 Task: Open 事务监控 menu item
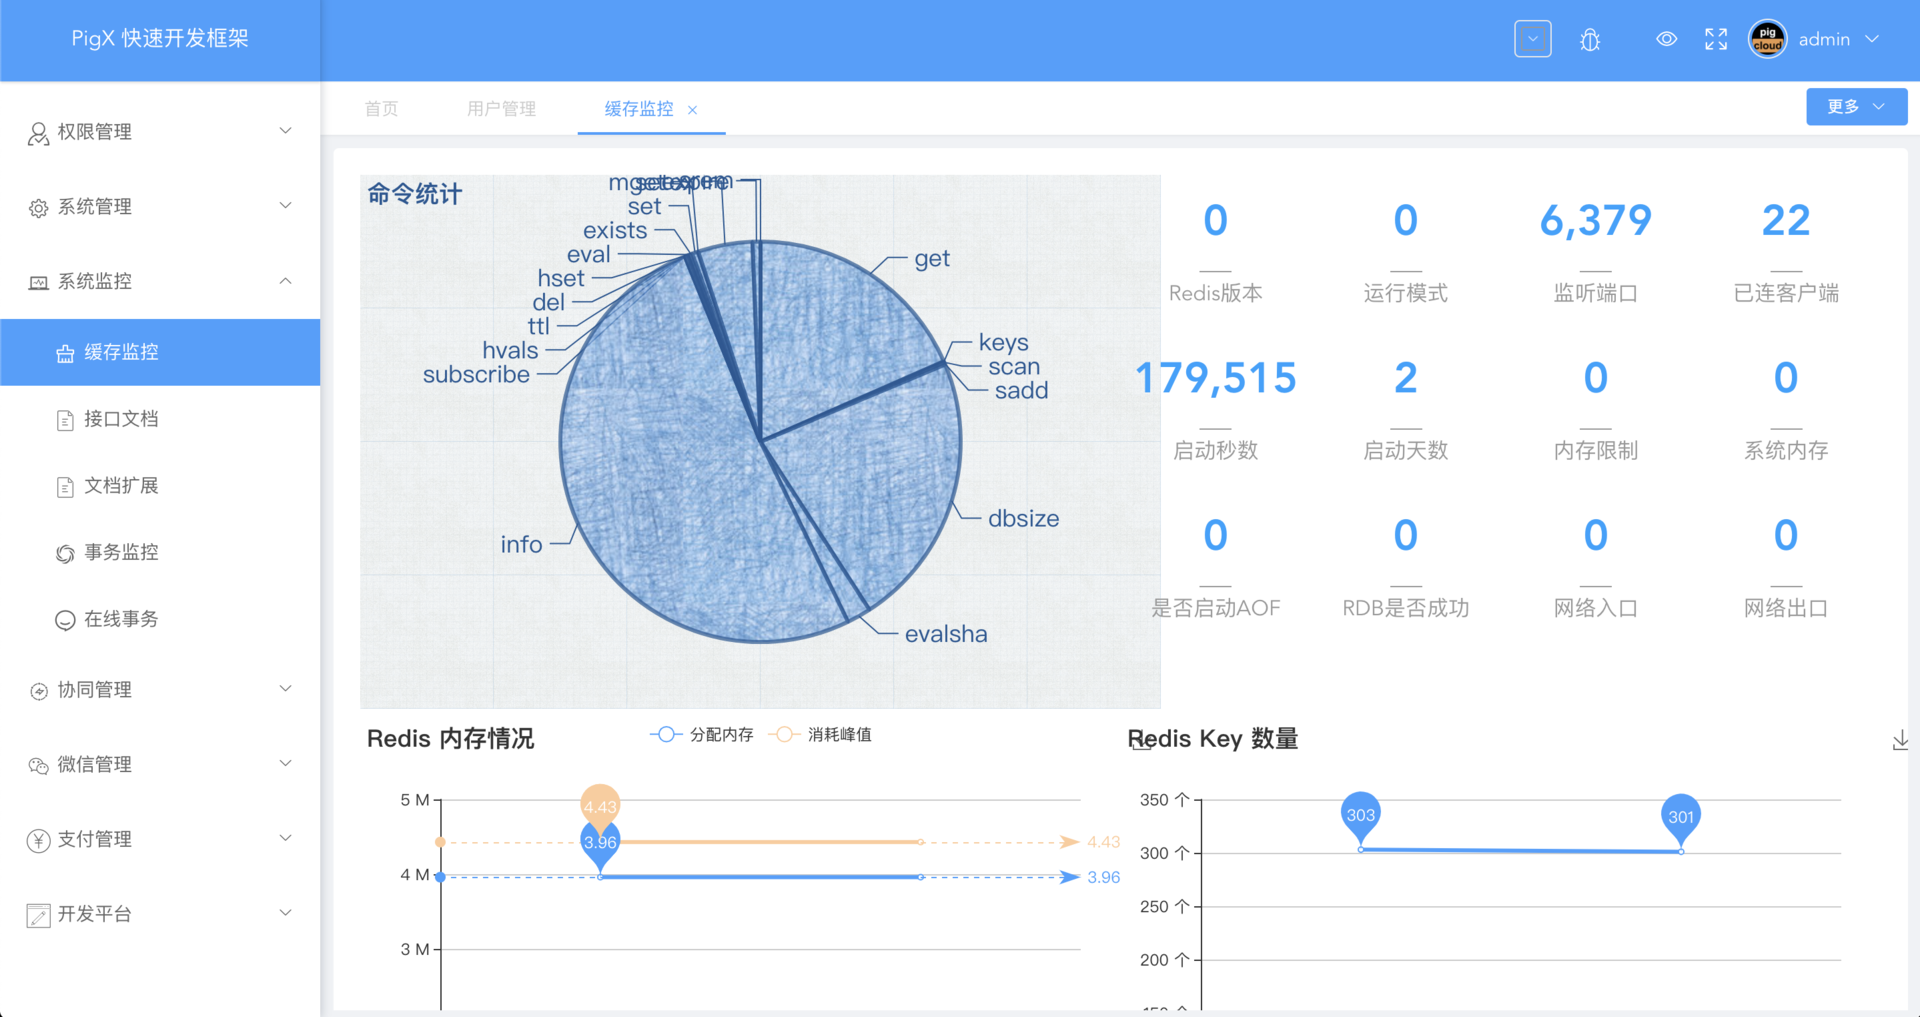tap(160, 552)
